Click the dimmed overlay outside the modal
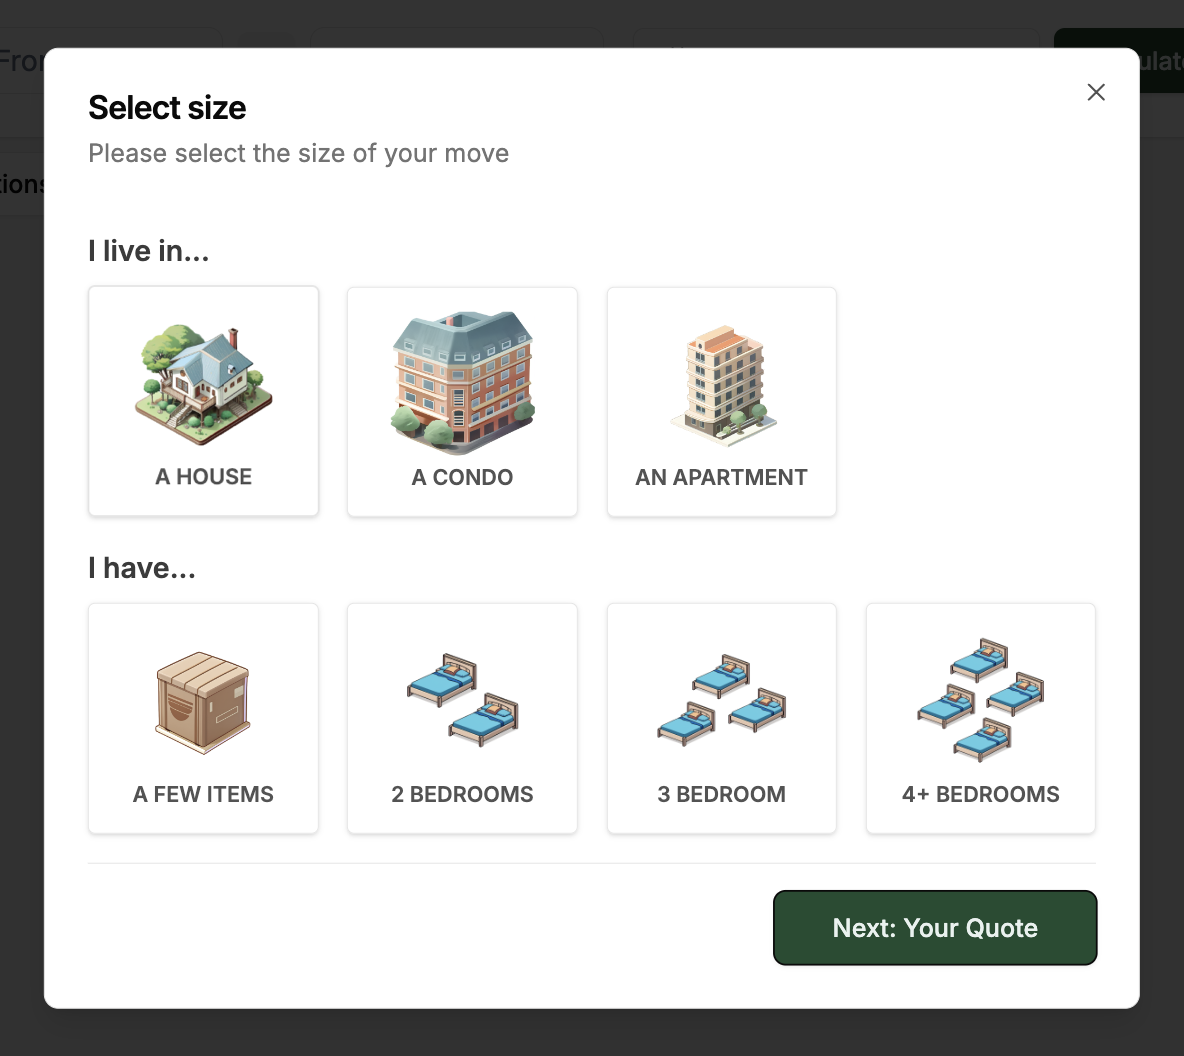Screen dimensions: 1184x1056 pos(20,600)
